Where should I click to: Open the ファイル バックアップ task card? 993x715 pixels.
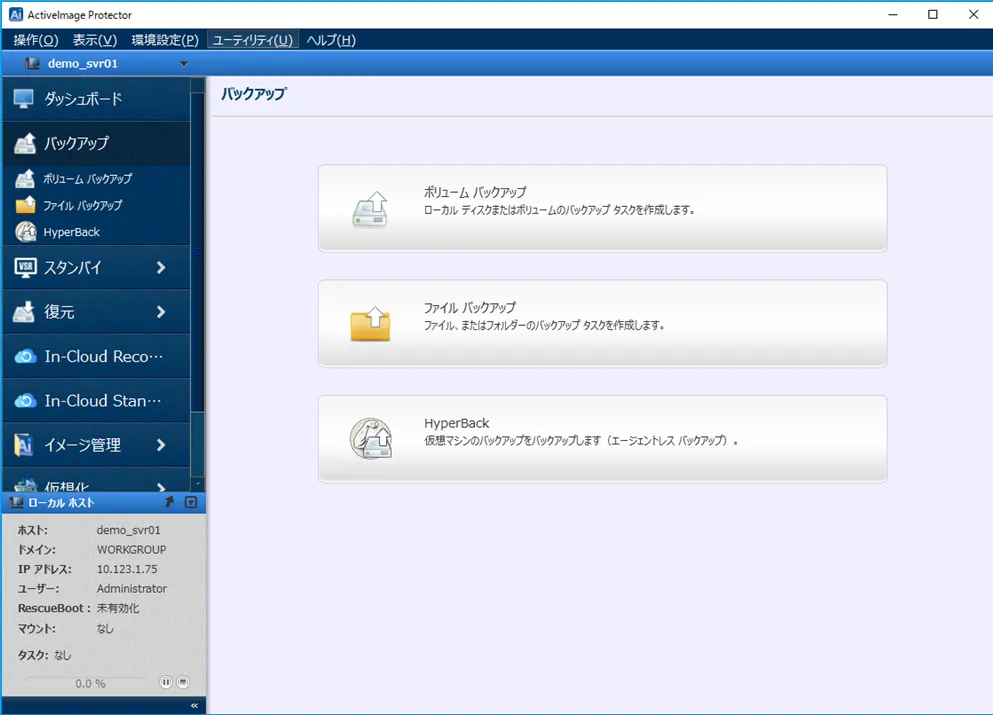[x=602, y=323]
